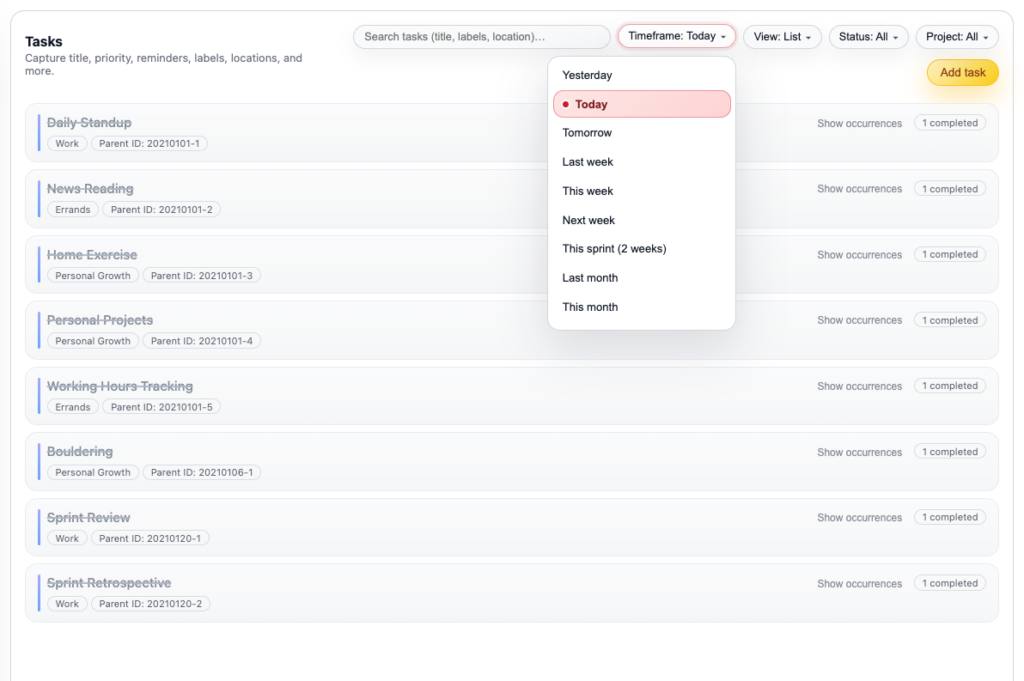This screenshot has height=681, width=1024.
Task: Expand the Project: All dropdown
Action: 956,37
